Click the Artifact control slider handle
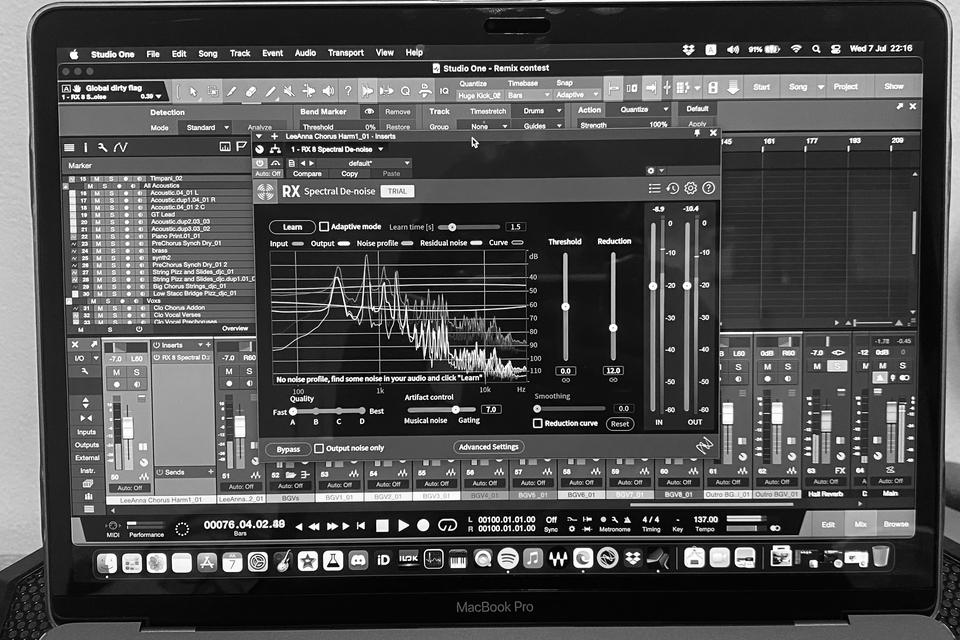Viewport: 960px width, 640px height. coord(456,409)
